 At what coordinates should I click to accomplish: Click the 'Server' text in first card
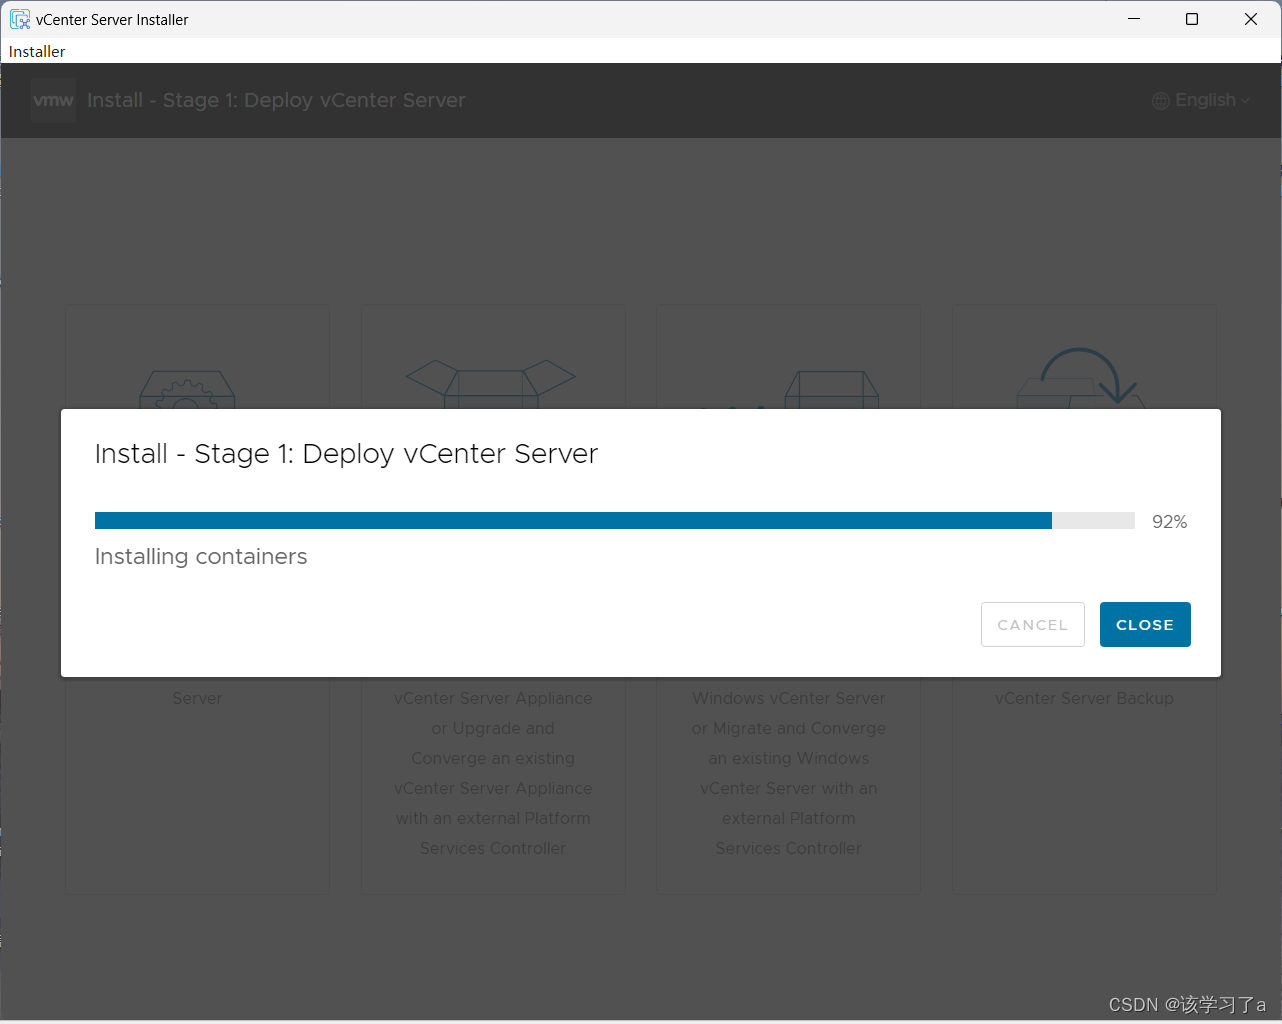tap(197, 698)
